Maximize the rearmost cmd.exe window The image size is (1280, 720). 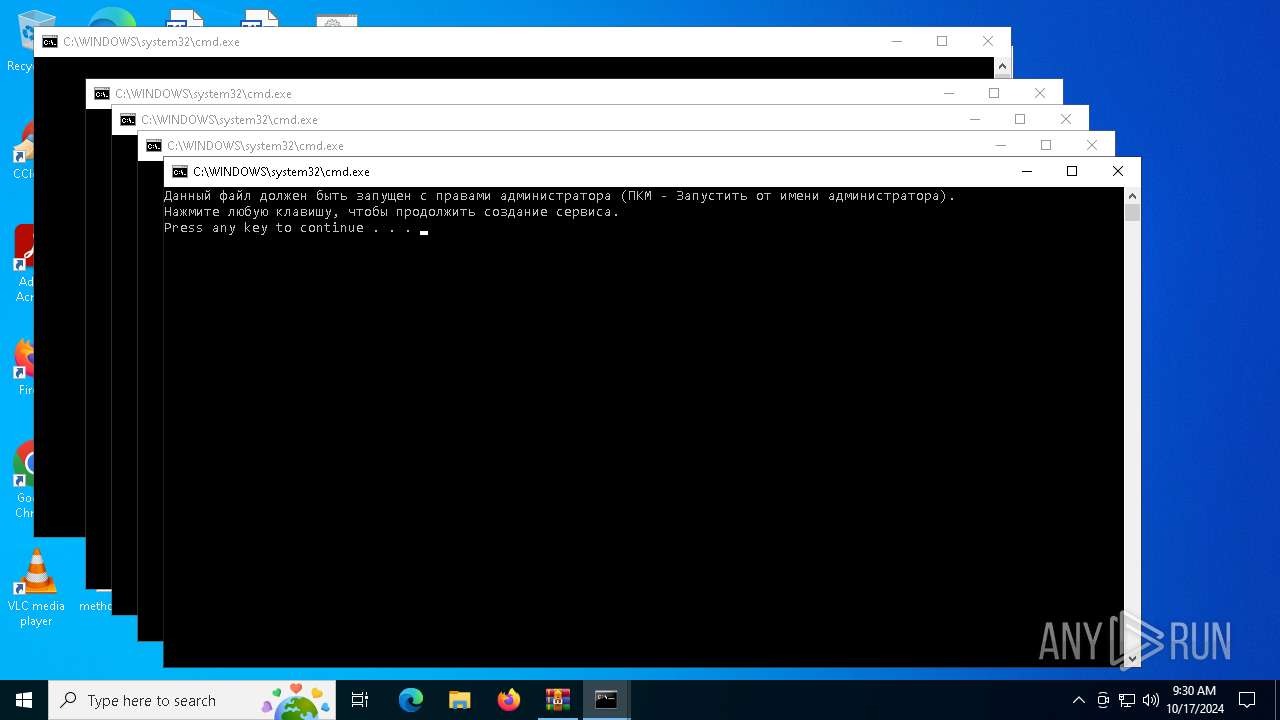[942, 41]
